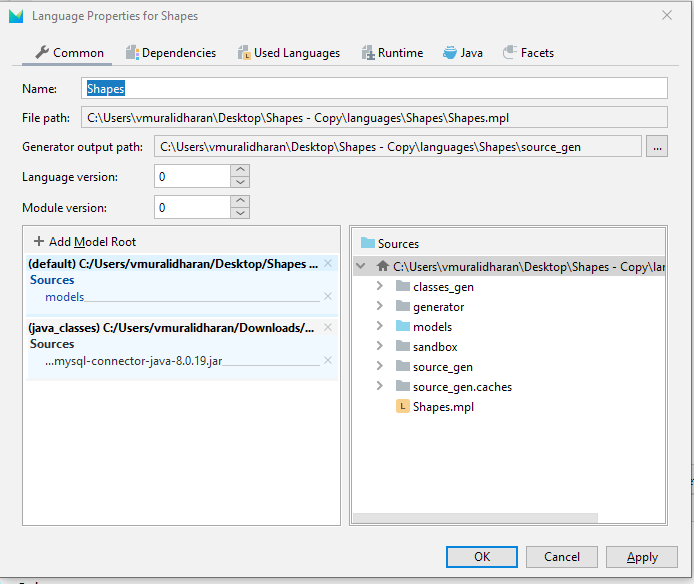Screen dimensions: 694x584
Task: Remove mysql-connector jar source entry
Action: [x=328, y=361]
